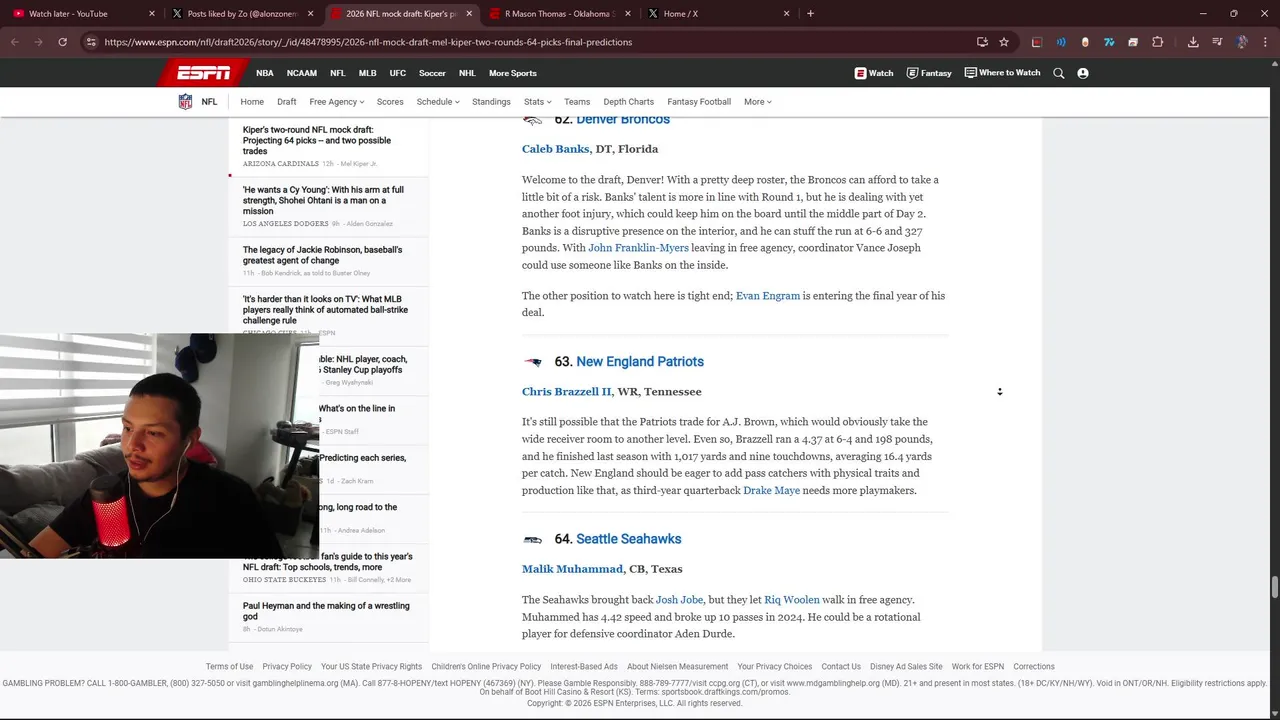Close the Watch later - YouTube tab
Image resolution: width=1280 pixels, height=720 pixels.
(152, 14)
